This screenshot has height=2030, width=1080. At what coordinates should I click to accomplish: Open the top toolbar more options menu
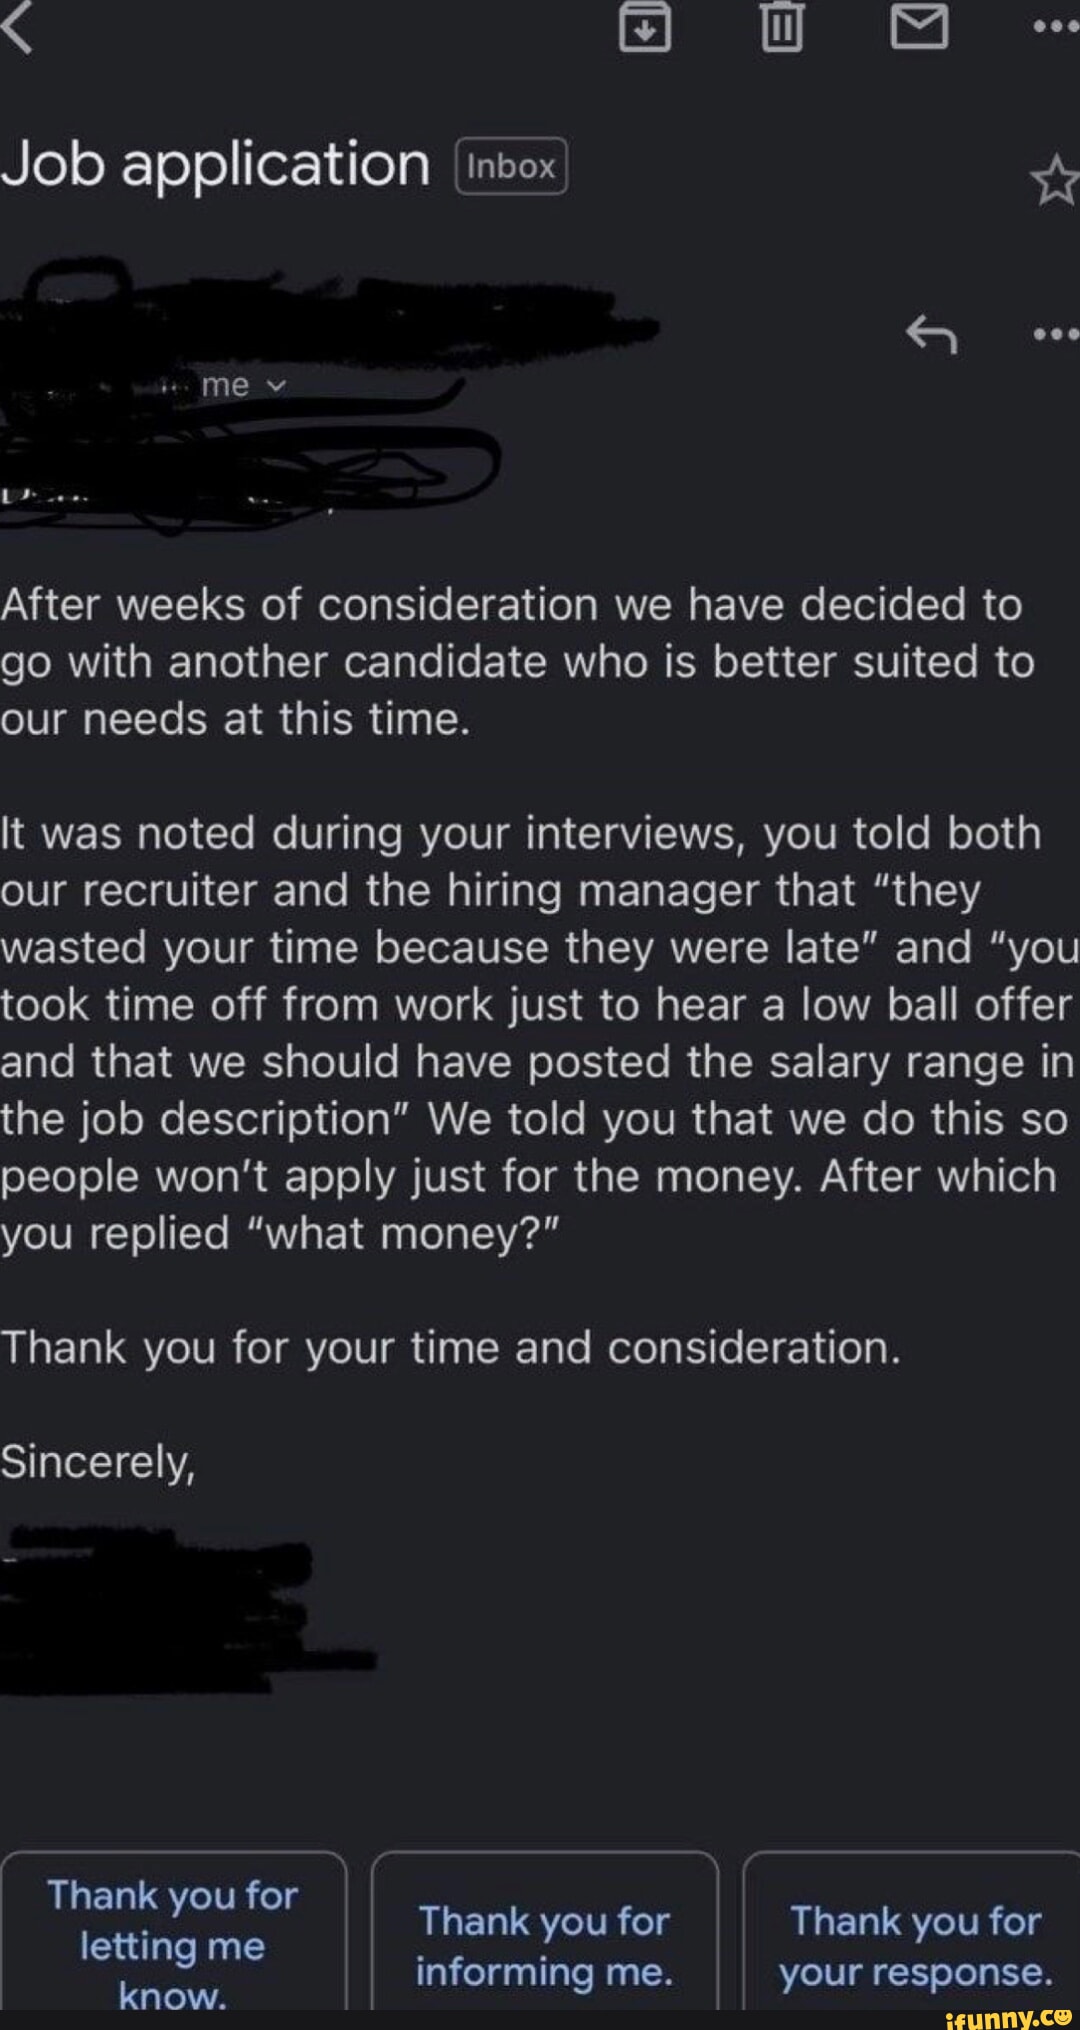pos(1055,27)
